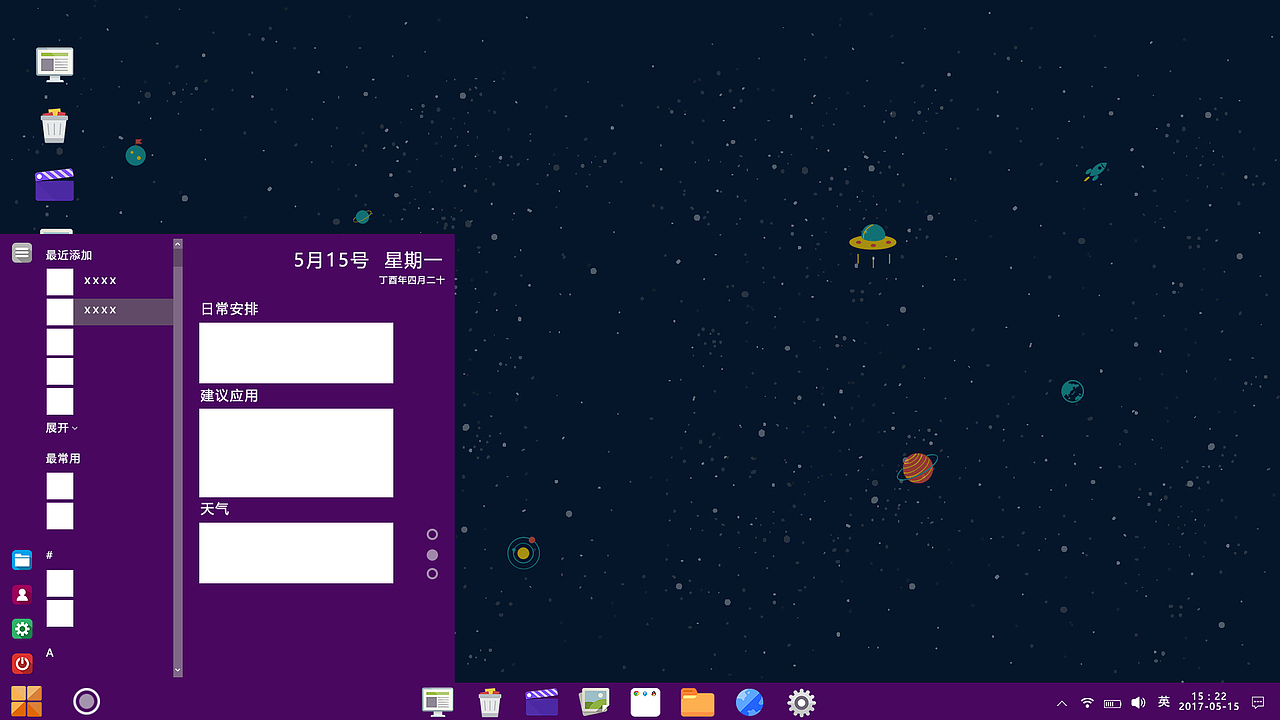This screenshot has width=1280, height=720.
Task: Click the 英 input method switcher
Action: (x=1166, y=702)
